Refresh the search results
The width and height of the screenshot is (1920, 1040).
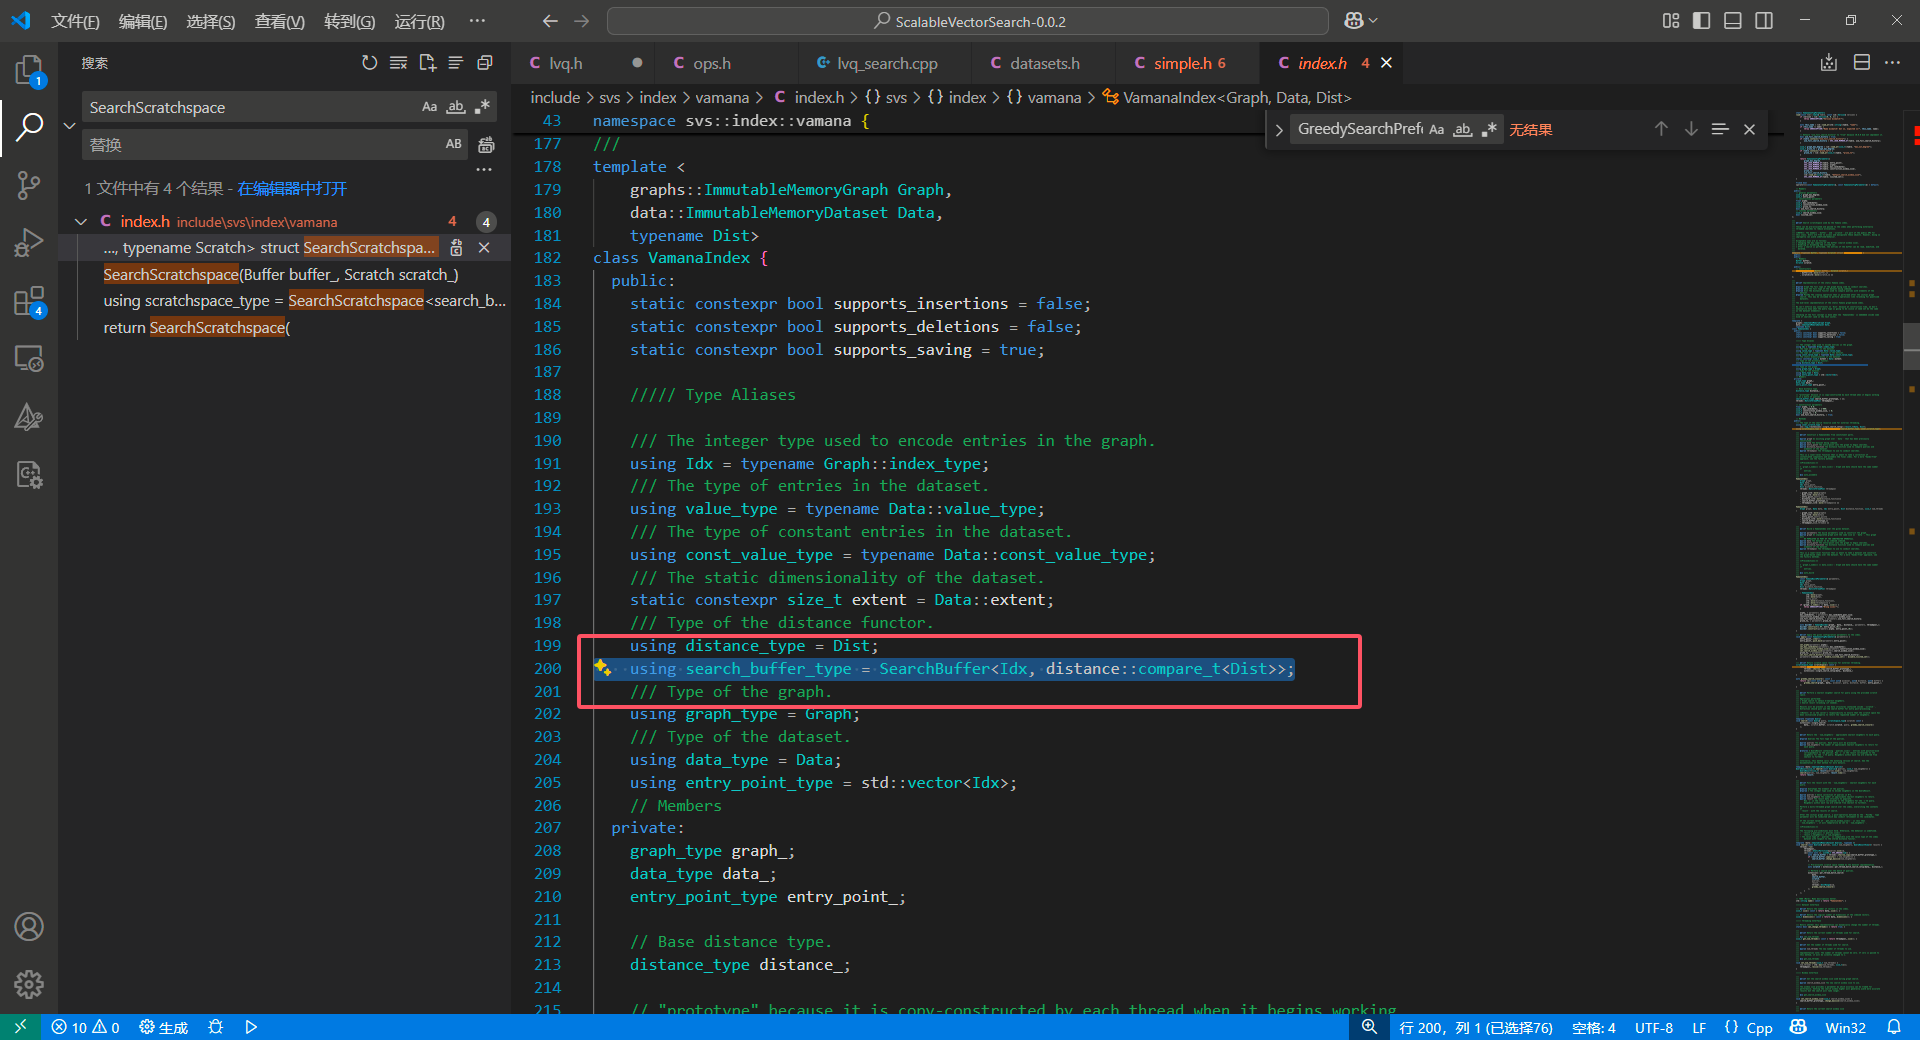pyautogui.click(x=369, y=63)
